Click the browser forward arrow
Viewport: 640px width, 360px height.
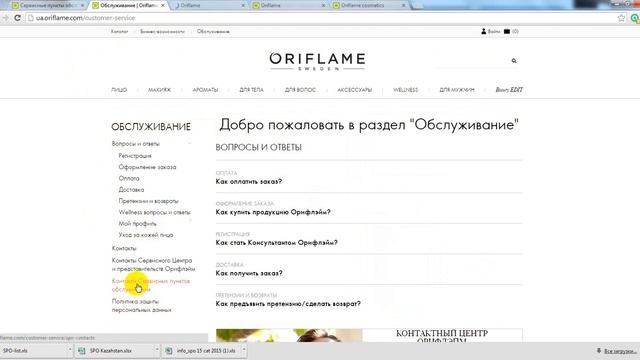[x=5, y=18]
